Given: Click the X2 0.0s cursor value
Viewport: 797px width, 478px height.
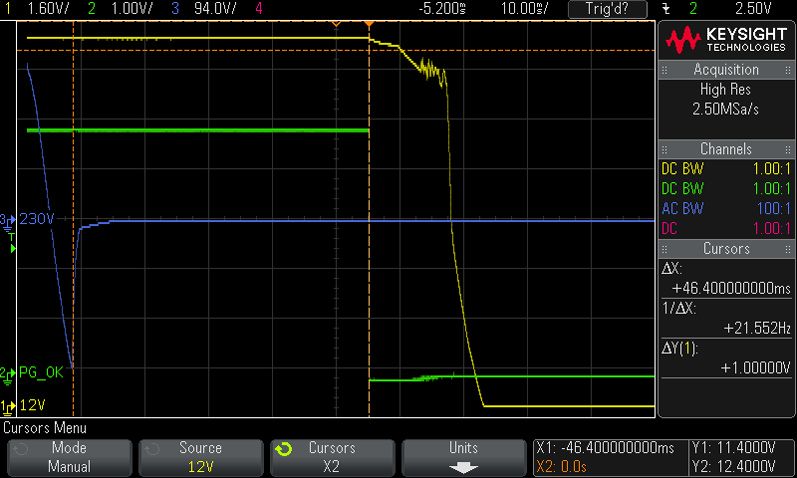Looking at the screenshot, I should (561, 467).
